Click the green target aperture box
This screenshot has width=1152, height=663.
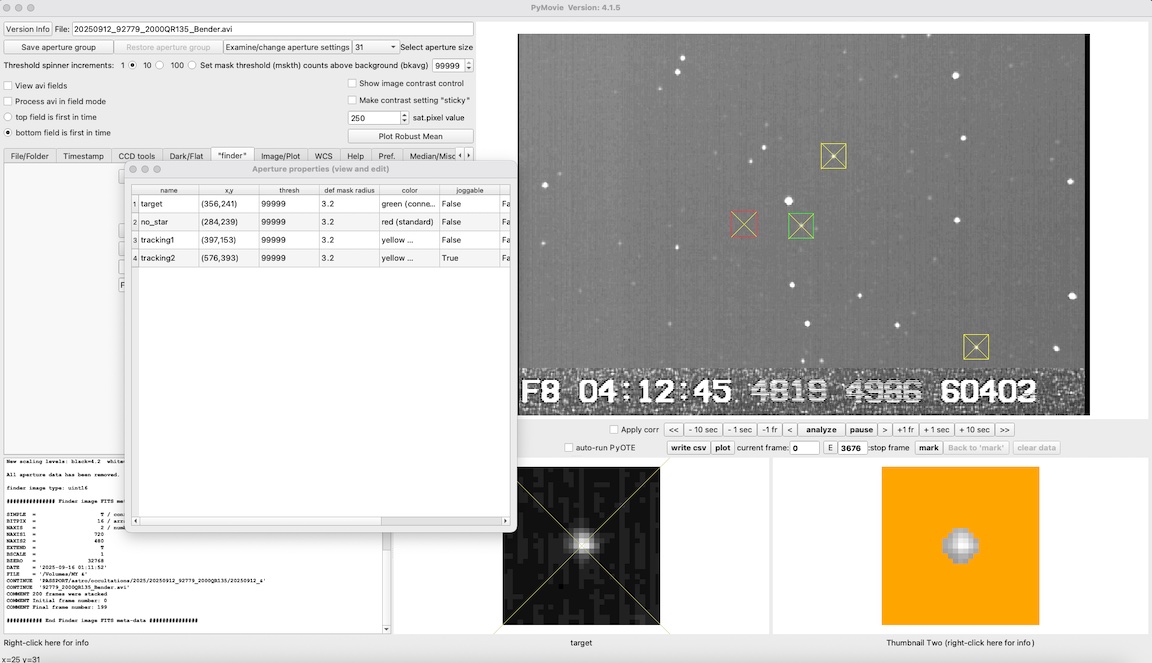801,226
